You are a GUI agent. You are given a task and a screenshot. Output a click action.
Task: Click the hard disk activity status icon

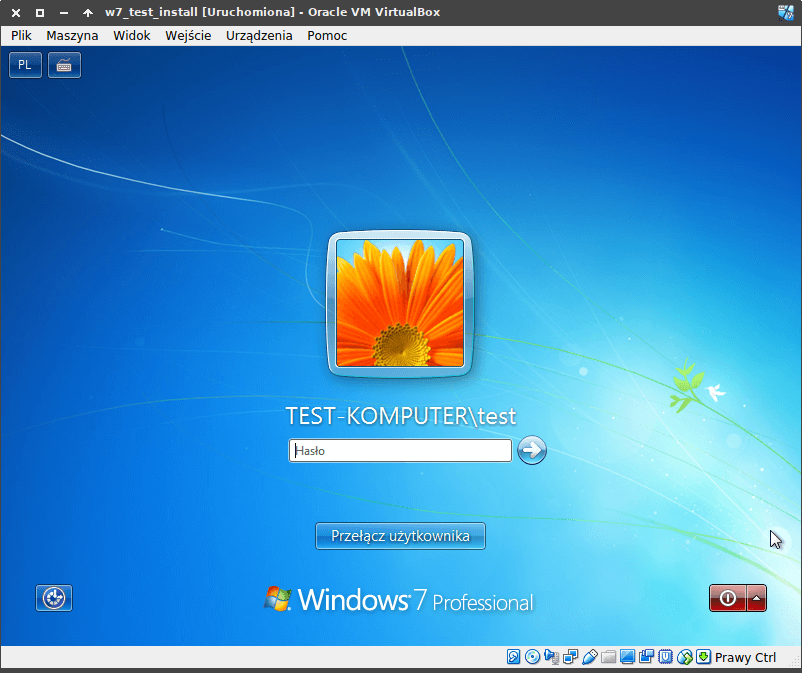[513, 657]
